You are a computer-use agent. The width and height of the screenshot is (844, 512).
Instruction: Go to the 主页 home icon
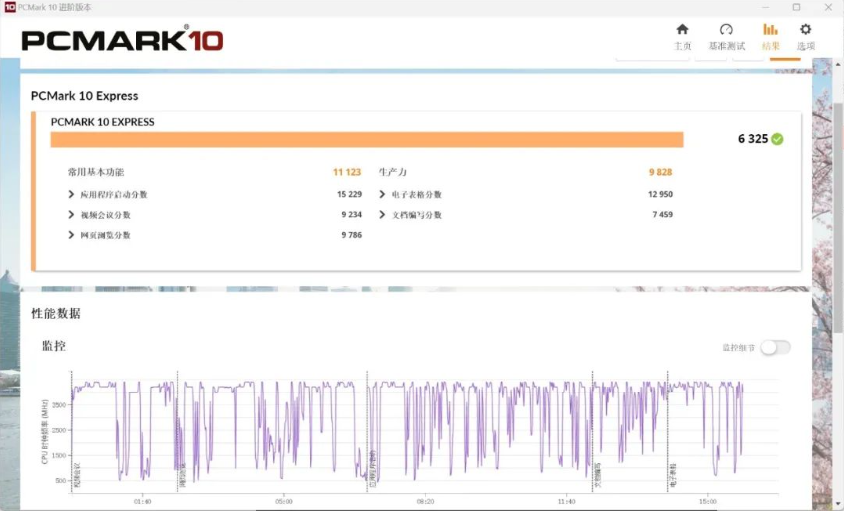click(683, 29)
